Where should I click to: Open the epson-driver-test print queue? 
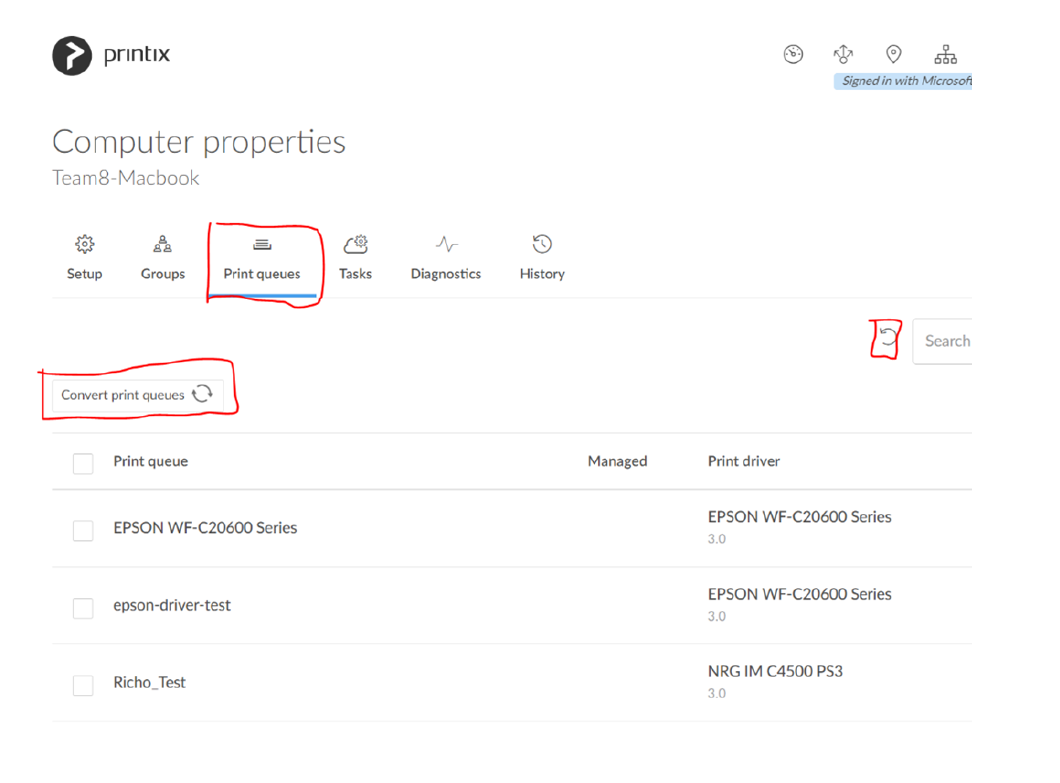tap(172, 605)
